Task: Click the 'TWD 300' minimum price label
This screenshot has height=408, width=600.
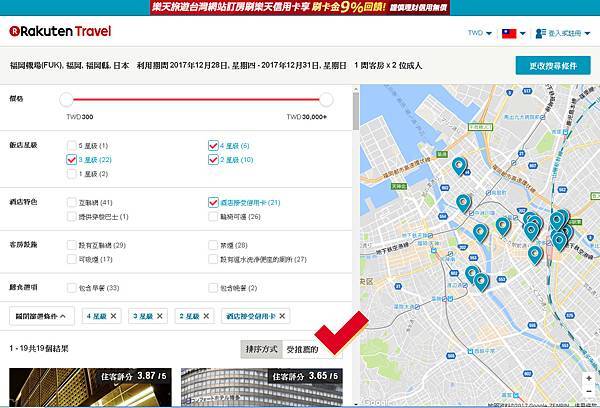Action: pyautogui.click(x=80, y=117)
